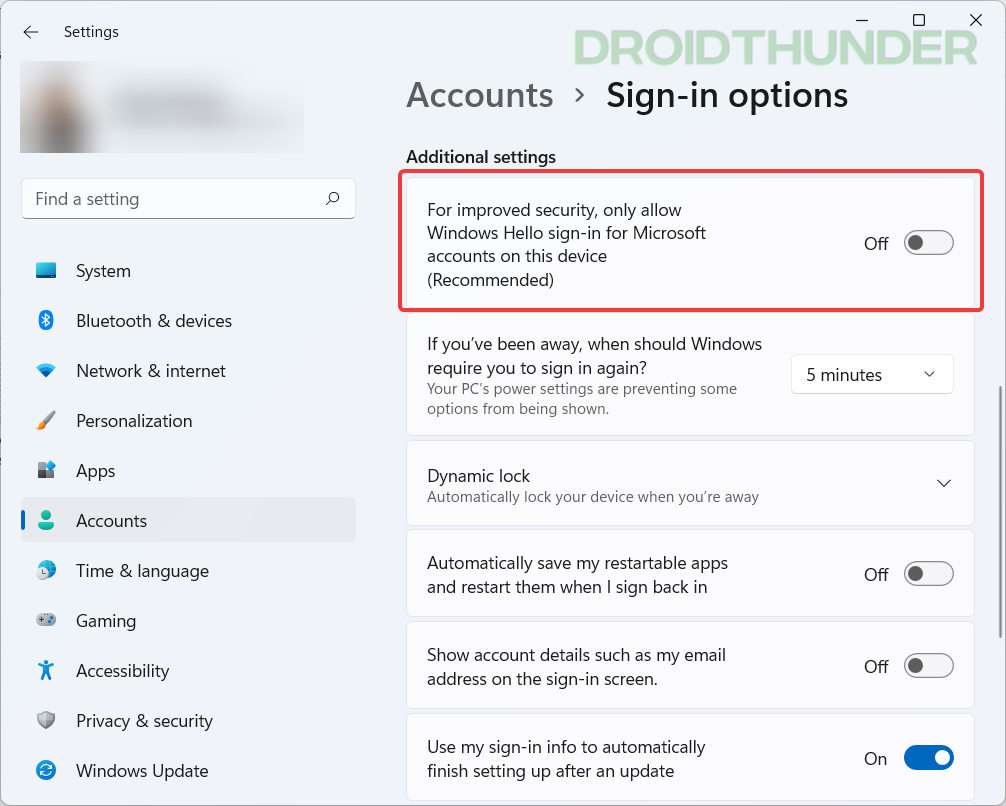1006x806 pixels.
Task: Open the 5 minutes sign-in dropdown
Action: point(872,374)
